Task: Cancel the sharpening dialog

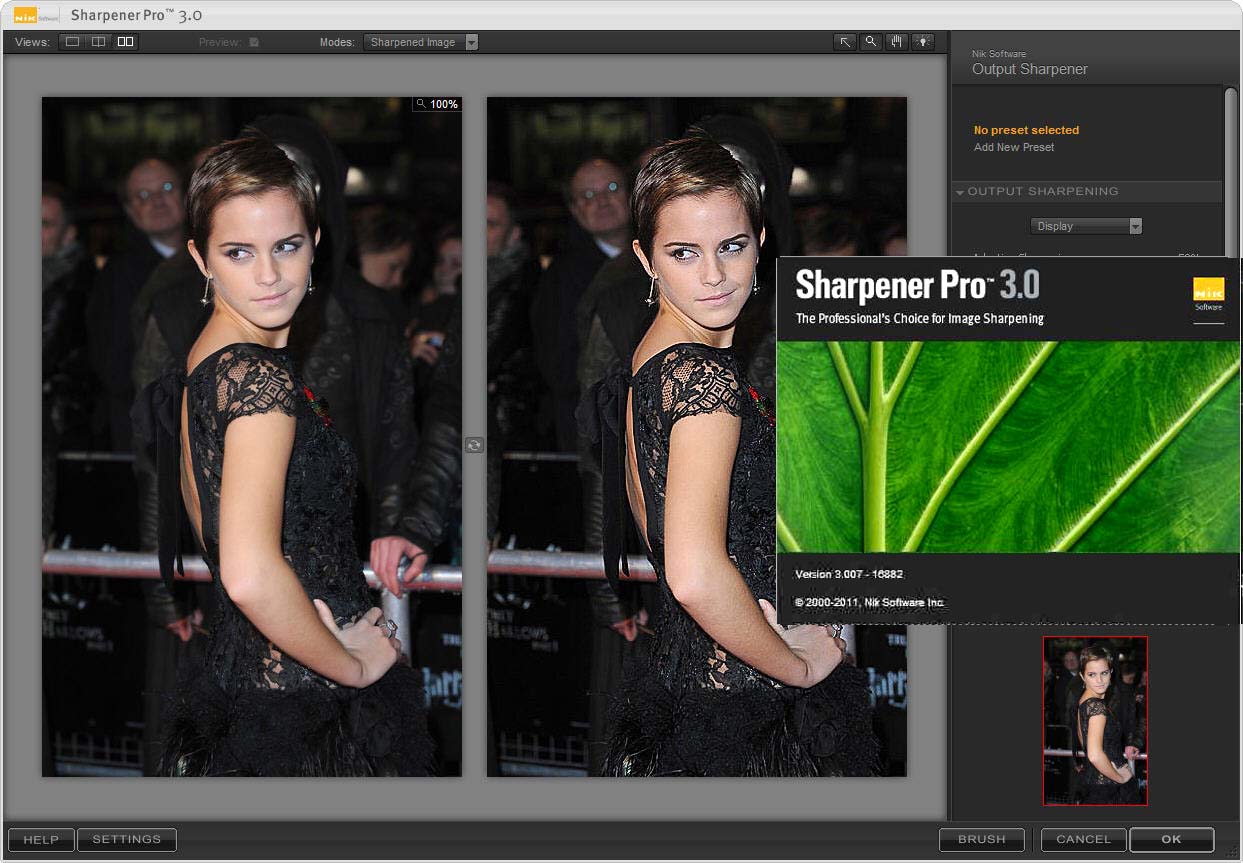Action: pyautogui.click(x=1084, y=840)
